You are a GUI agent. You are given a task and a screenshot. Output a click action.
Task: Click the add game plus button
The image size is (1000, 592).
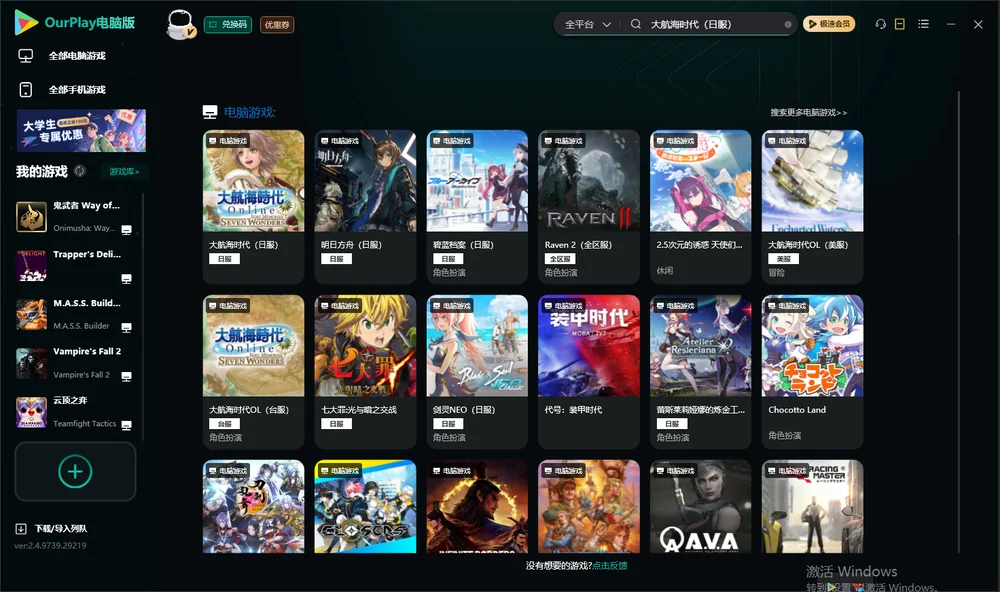coord(75,471)
